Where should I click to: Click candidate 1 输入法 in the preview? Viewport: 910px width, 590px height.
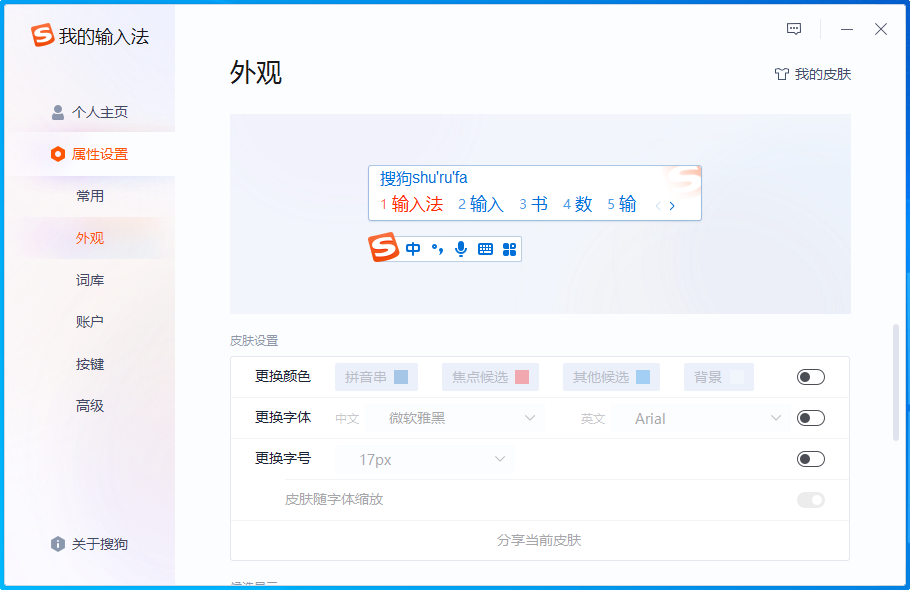411,204
